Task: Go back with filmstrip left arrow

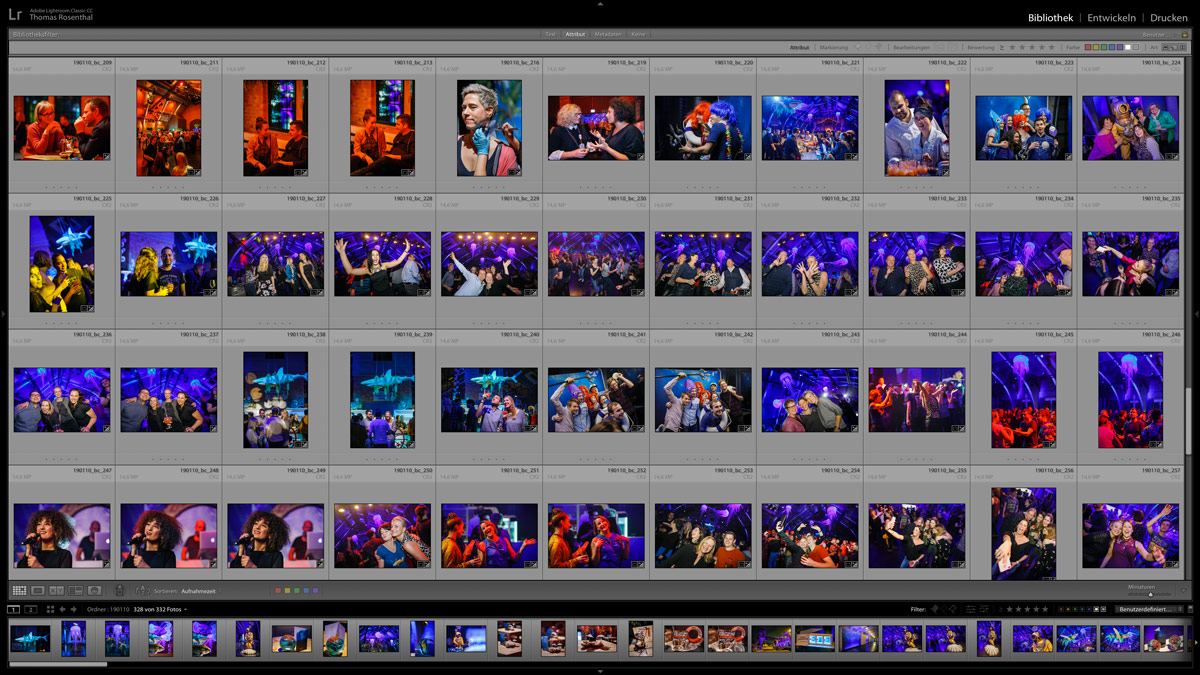Action: tap(62, 609)
